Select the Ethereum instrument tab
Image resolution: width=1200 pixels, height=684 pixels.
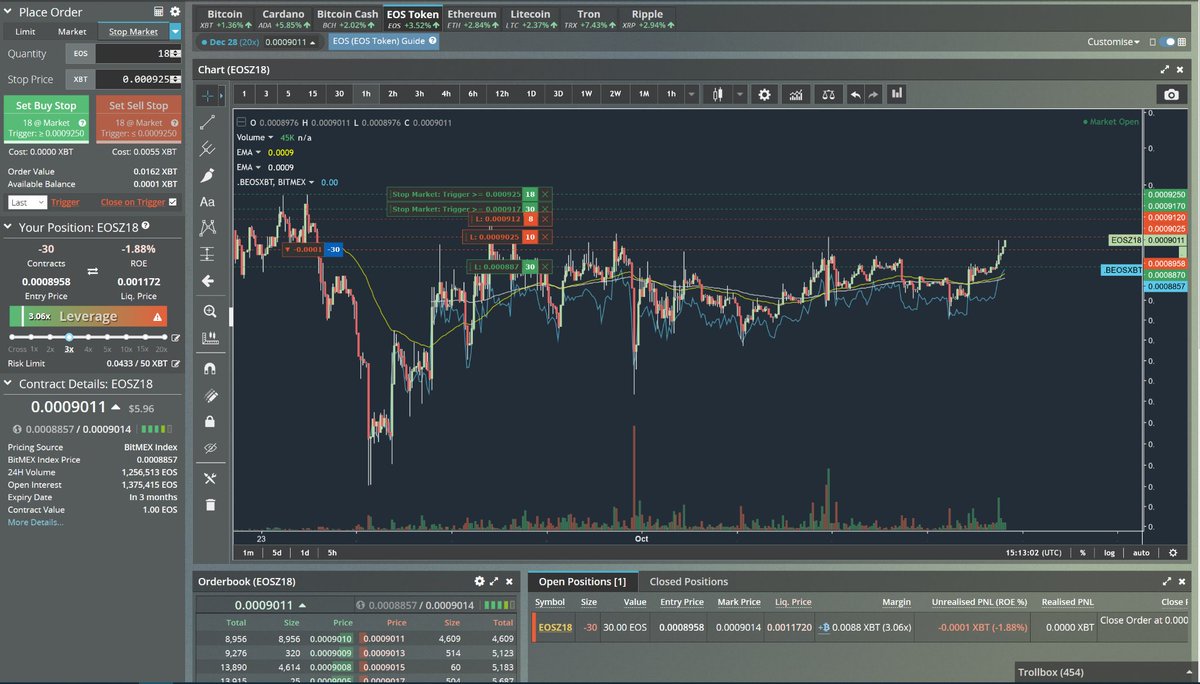pos(472,19)
